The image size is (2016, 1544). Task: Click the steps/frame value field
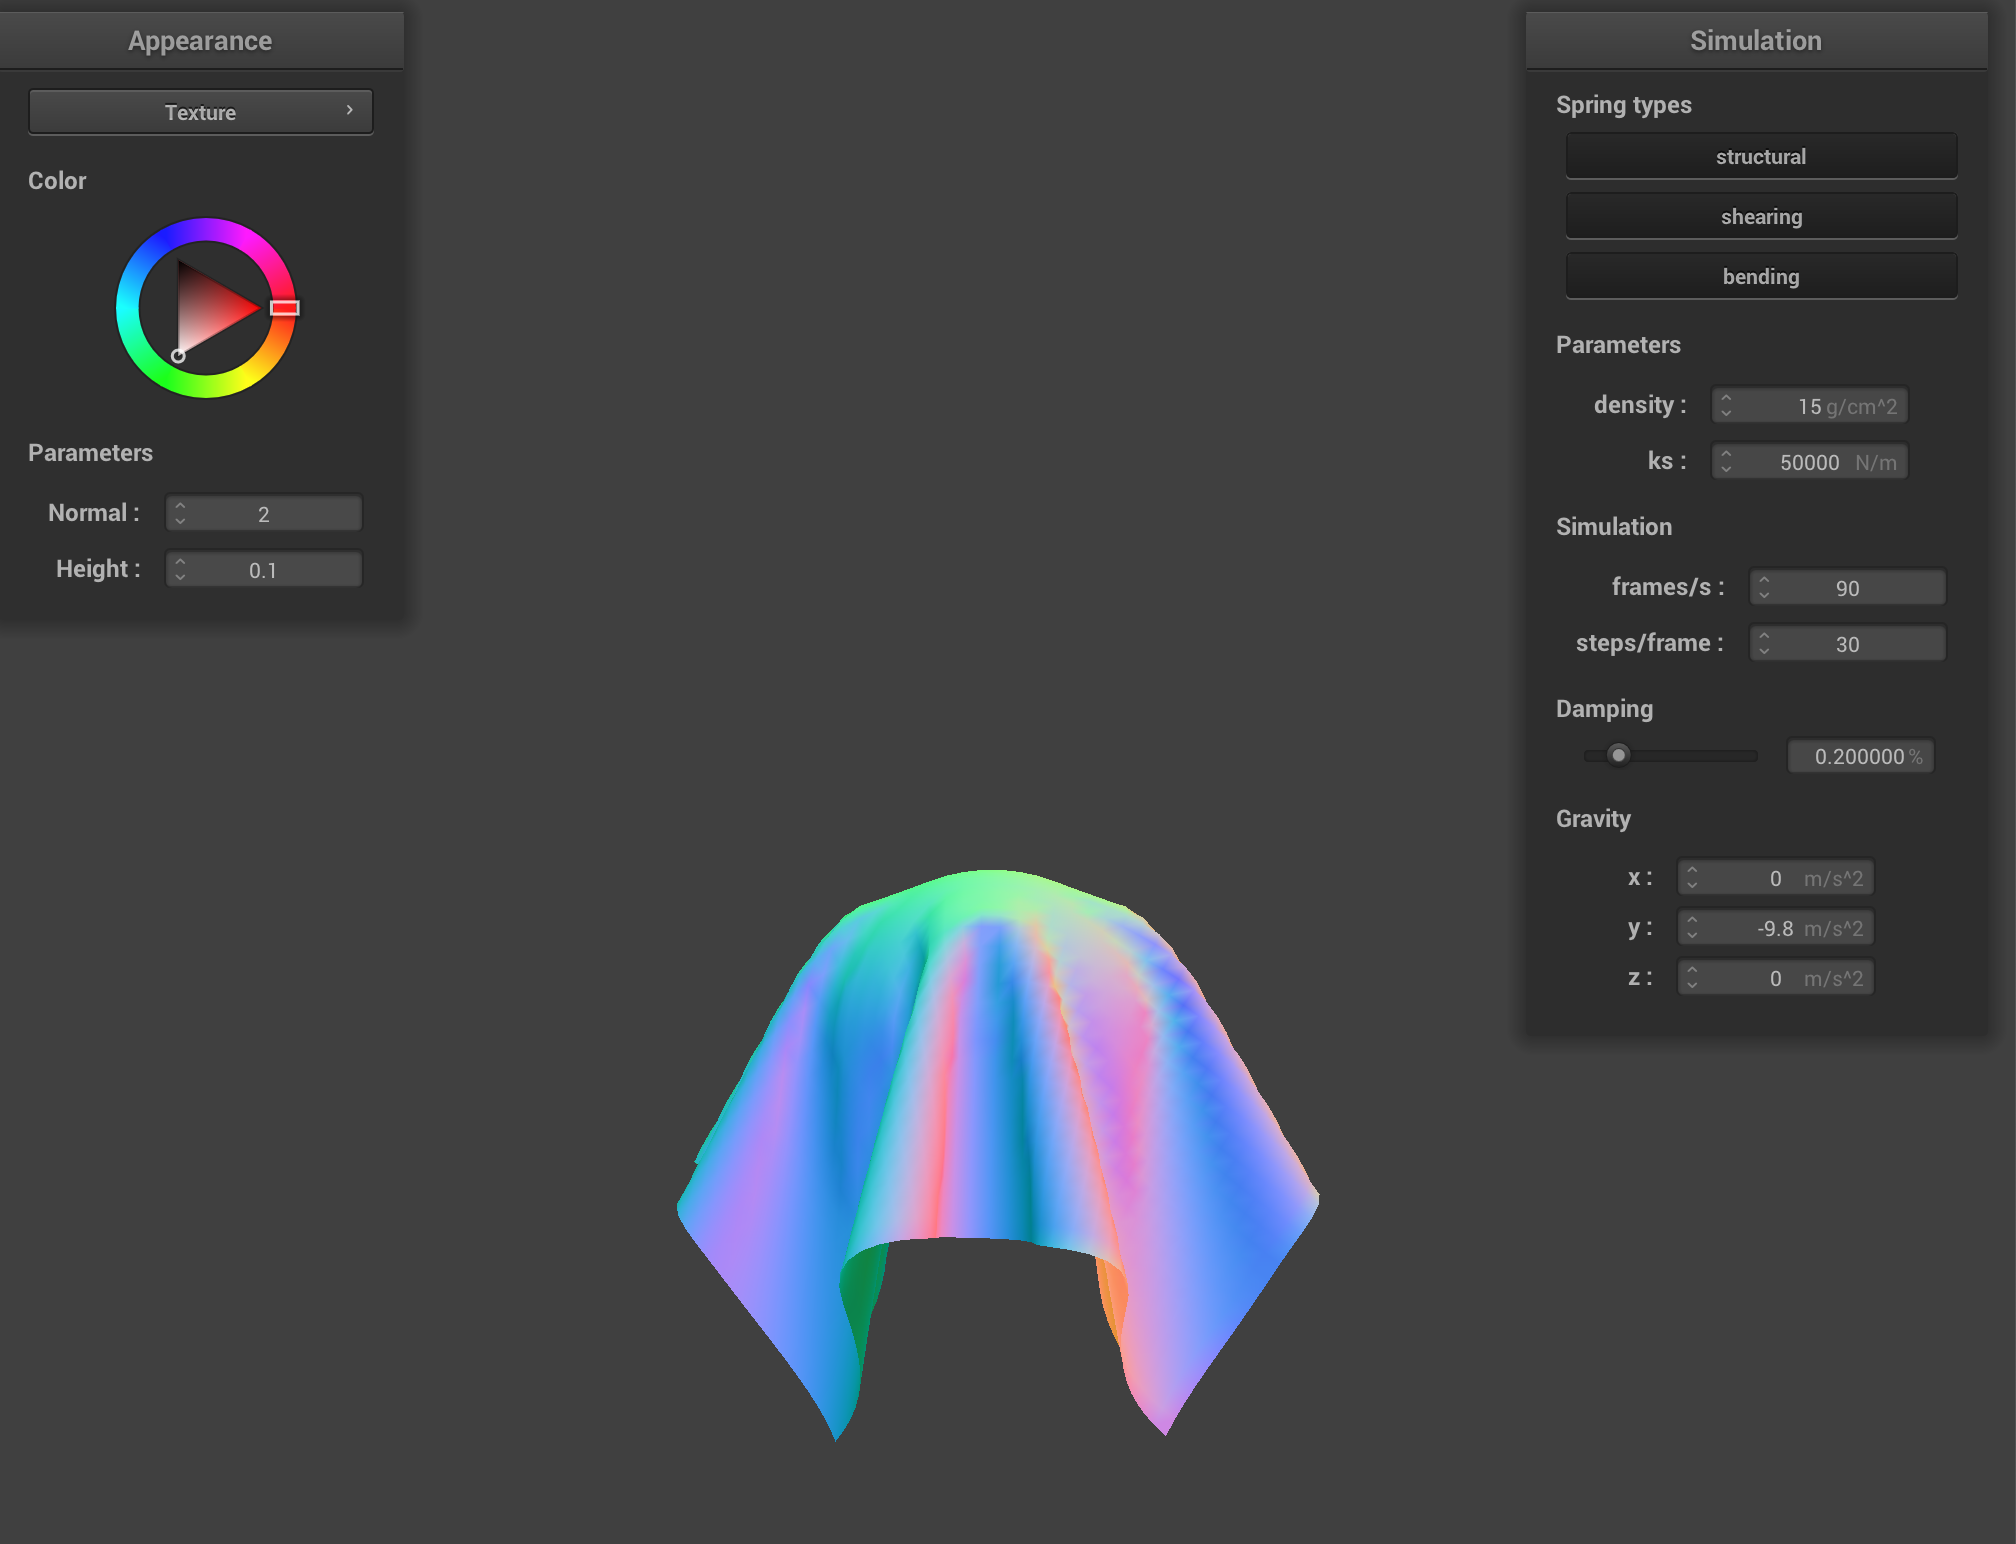point(1848,644)
